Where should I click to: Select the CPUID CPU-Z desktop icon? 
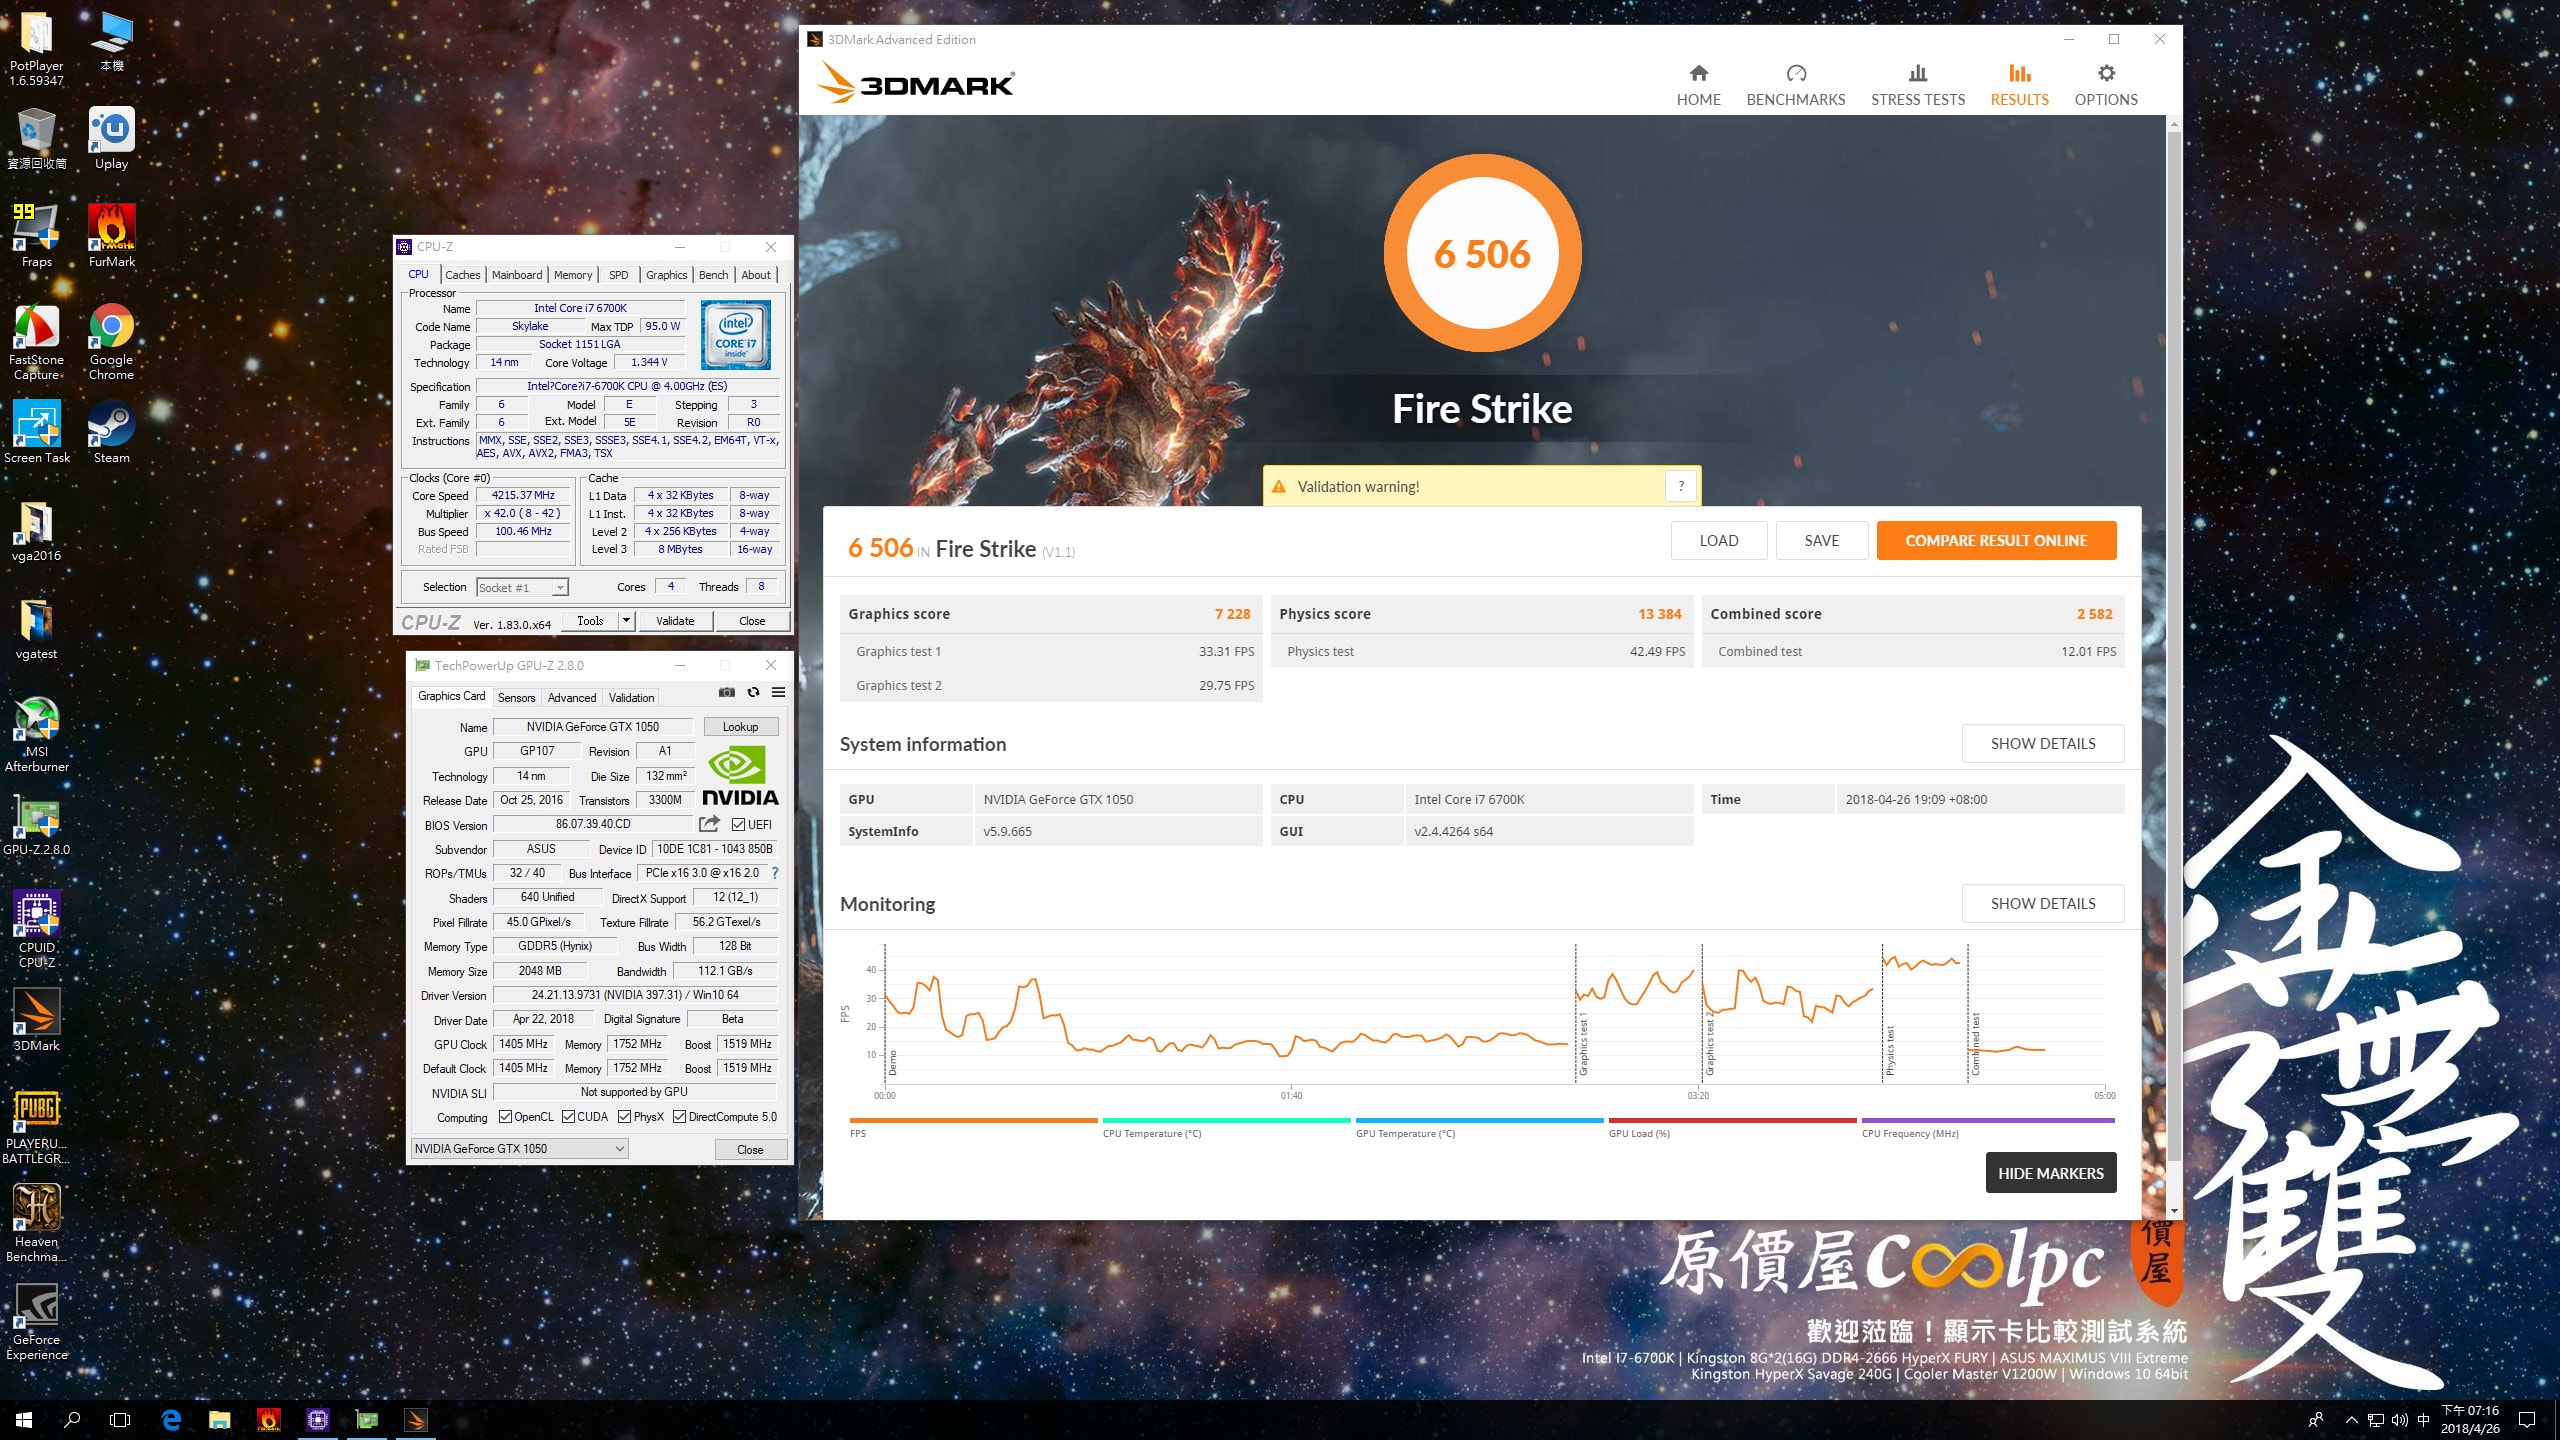click(37, 930)
